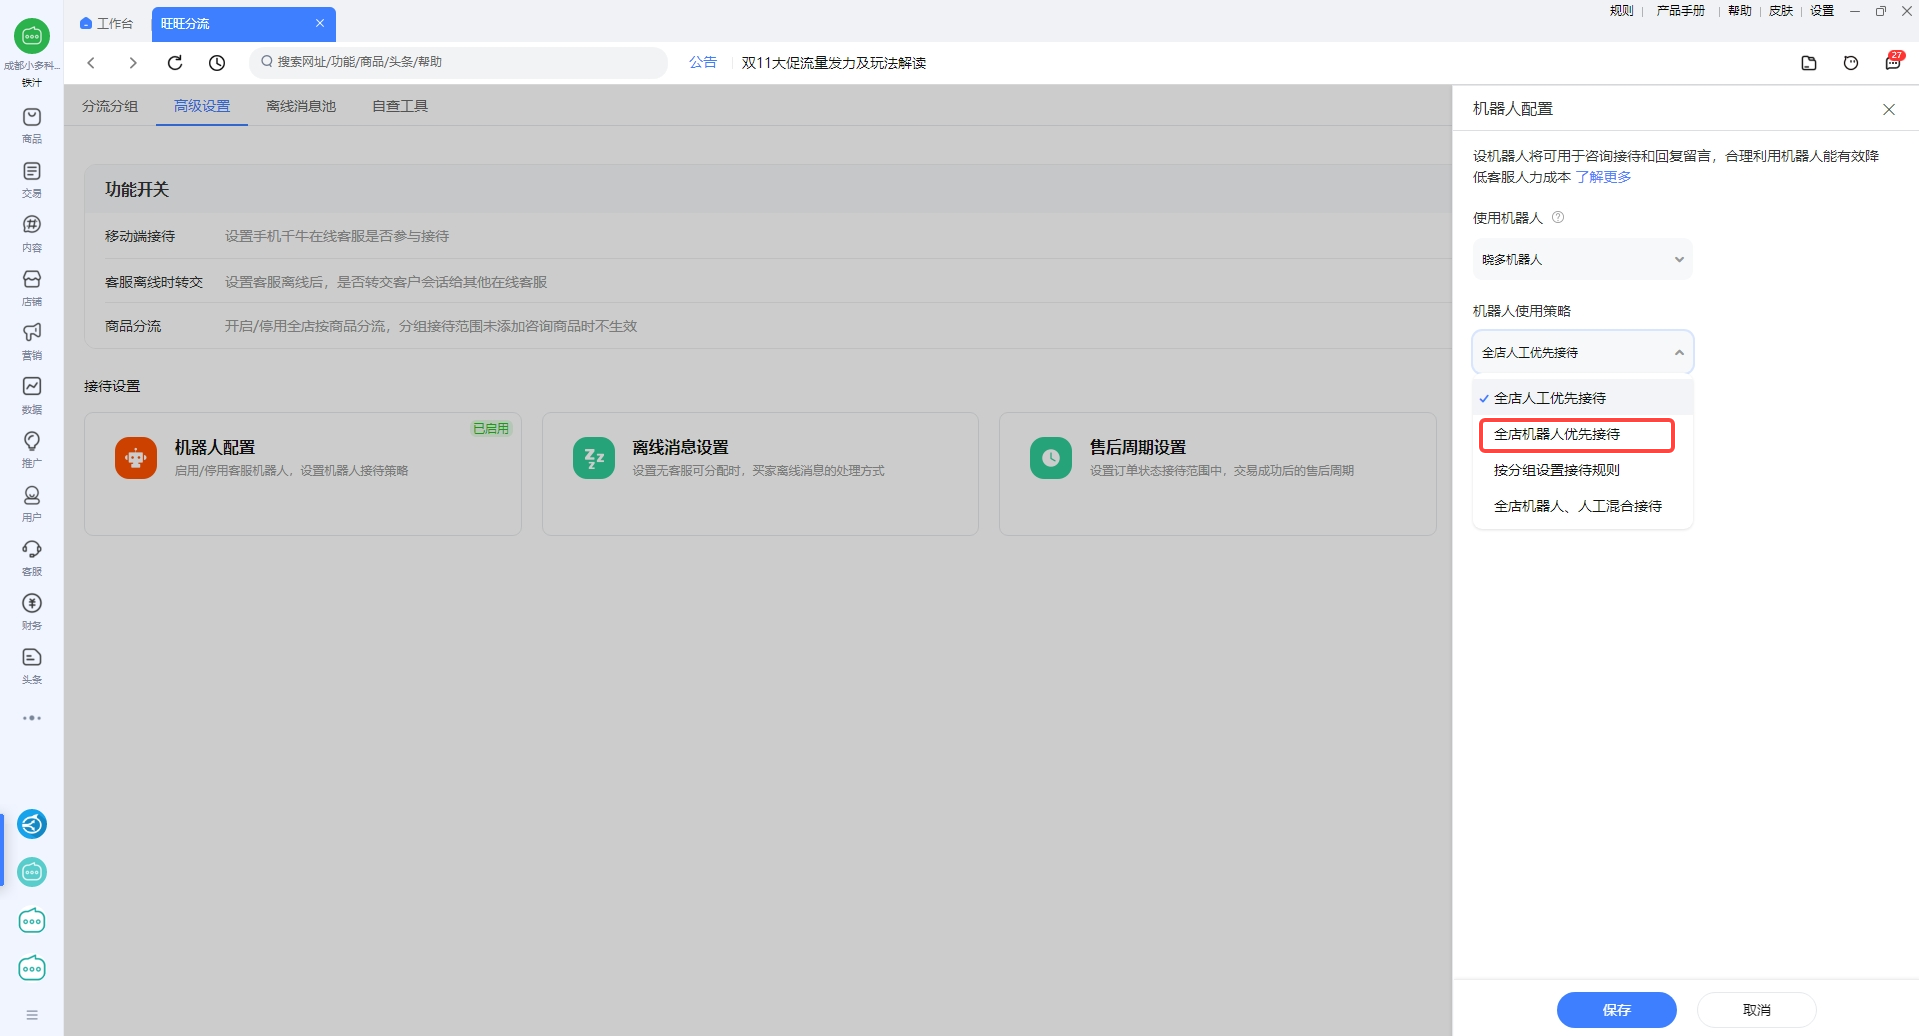
Task: Open the 晓多机器人 robot dropdown
Action: [x=1582, y=259]
